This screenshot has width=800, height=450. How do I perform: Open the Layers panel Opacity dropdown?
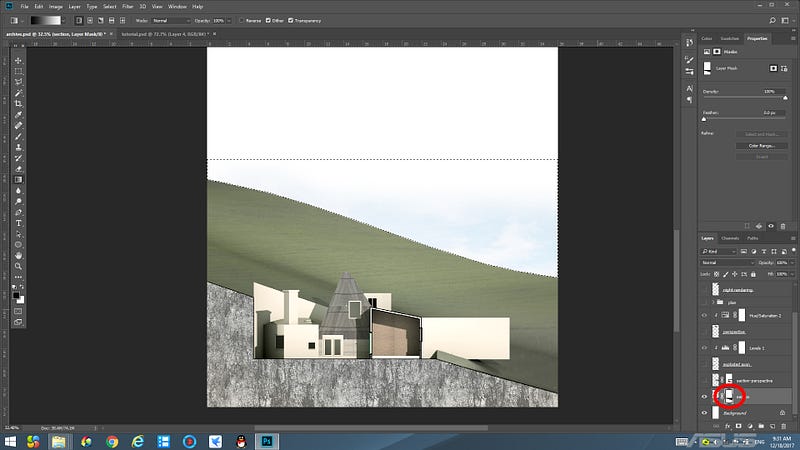pyautogui.click(x=791, y=263)
